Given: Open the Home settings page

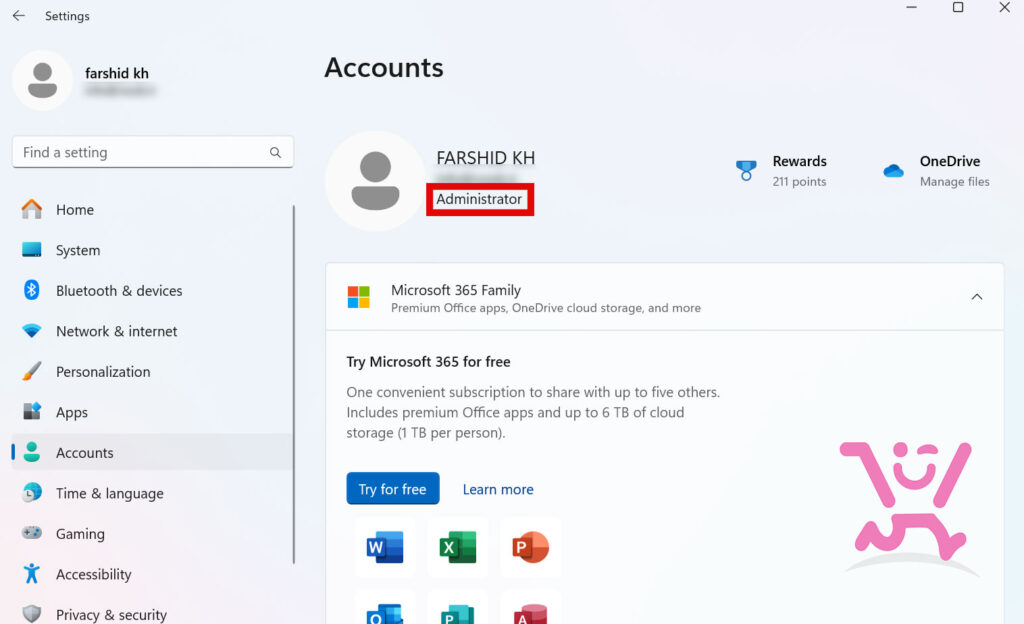Looking at the screenshot, I should 153,210.
